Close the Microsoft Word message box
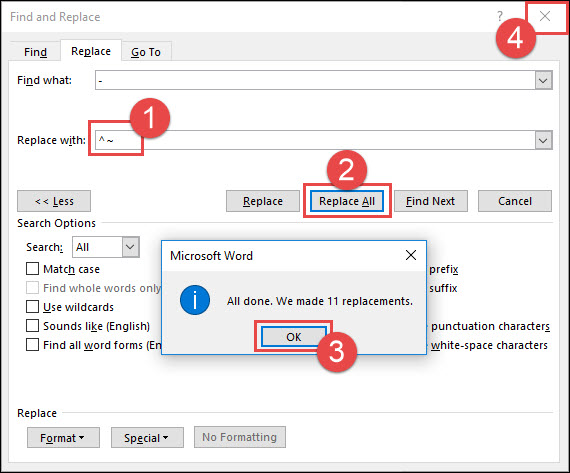Image resolution: width=570 pixels, height=473 pixels. 411,255
